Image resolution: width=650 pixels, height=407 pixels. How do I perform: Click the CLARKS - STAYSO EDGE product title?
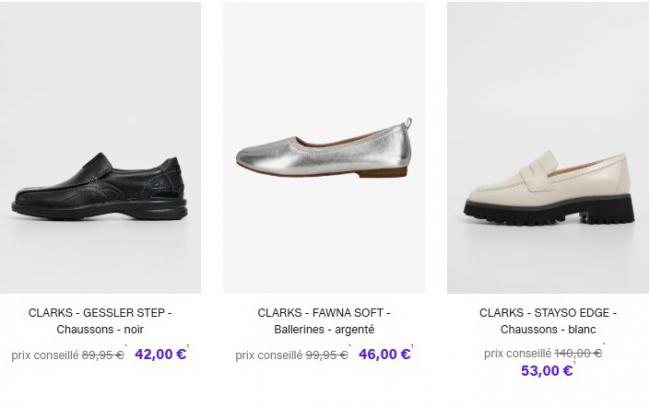coord(547,313)
